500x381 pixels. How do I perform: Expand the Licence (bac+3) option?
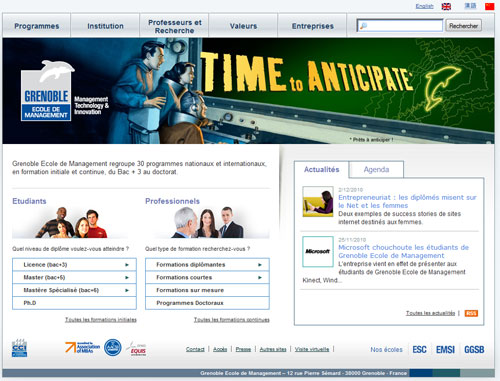[x=74, y=265]
